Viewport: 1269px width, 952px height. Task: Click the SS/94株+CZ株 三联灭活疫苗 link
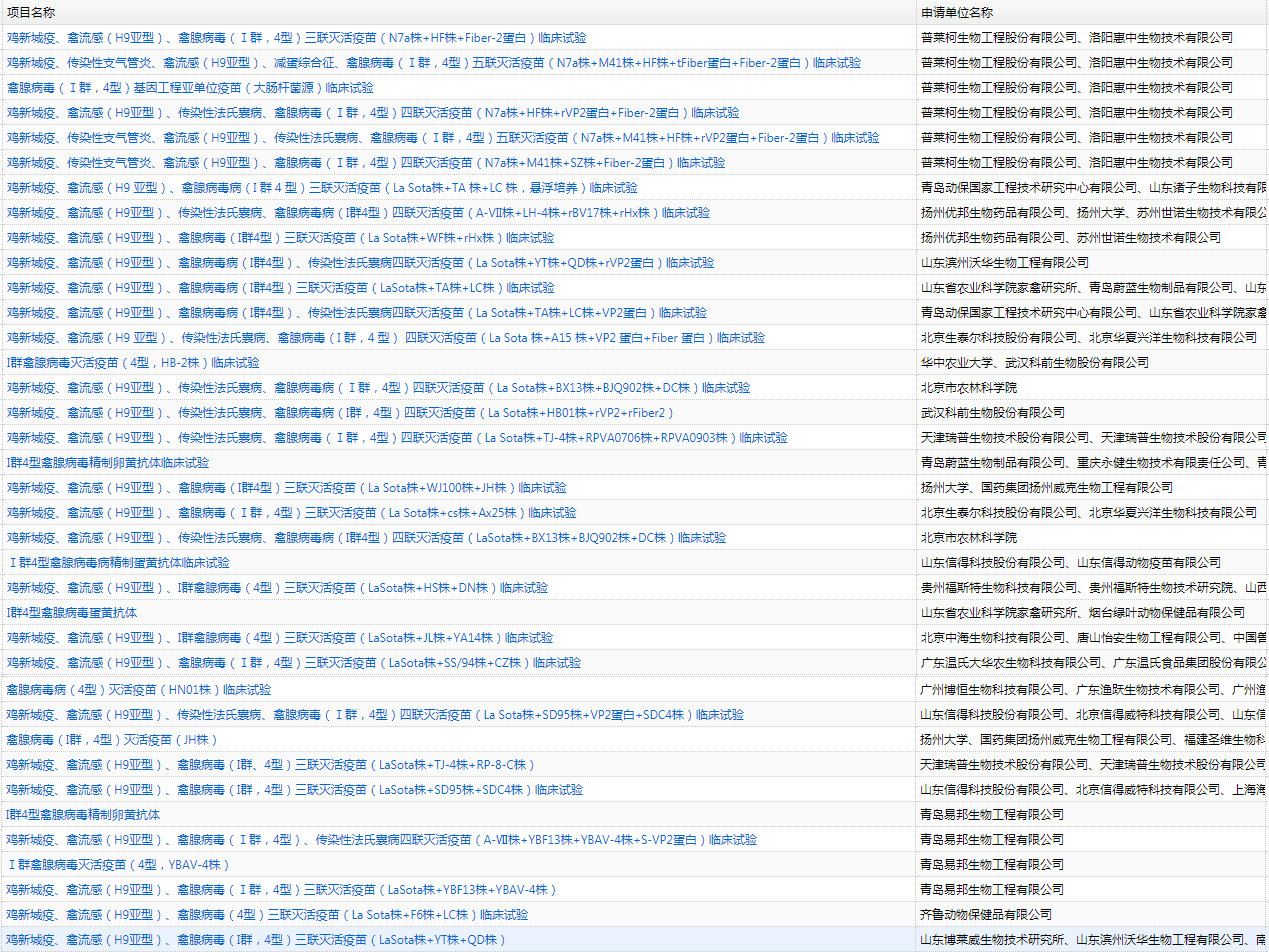[x=293, y=663]
